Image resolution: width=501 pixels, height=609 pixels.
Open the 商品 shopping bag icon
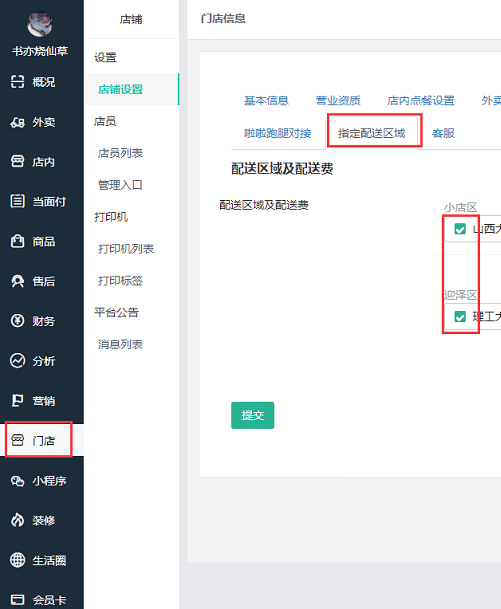pos(17,241)
